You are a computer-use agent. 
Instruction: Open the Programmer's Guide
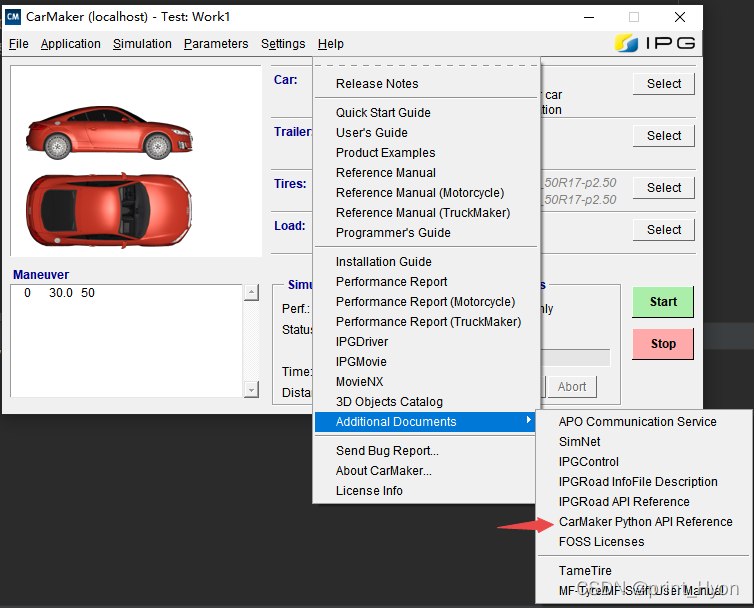tap(426, 233)
